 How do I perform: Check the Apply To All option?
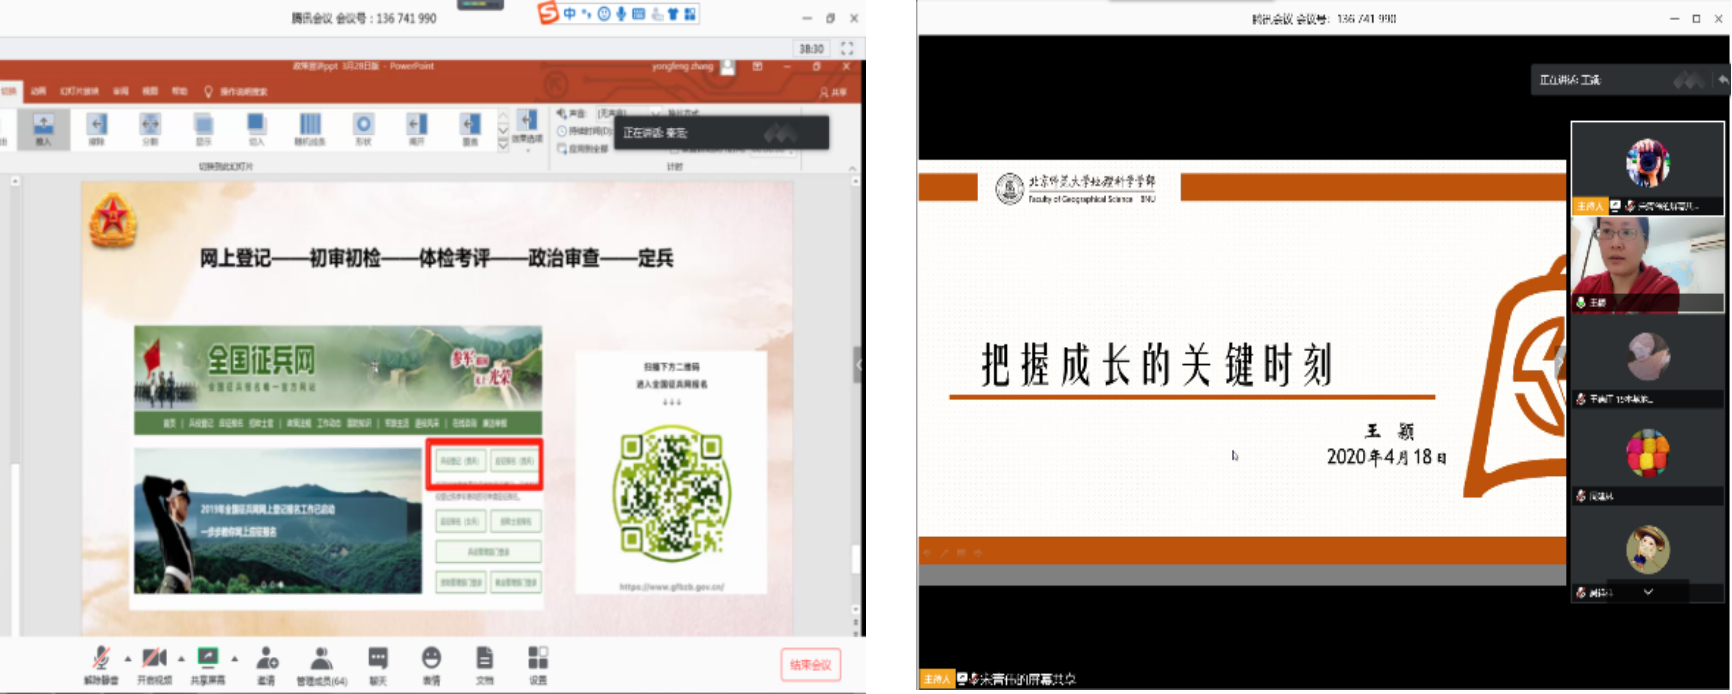point(585,149)
